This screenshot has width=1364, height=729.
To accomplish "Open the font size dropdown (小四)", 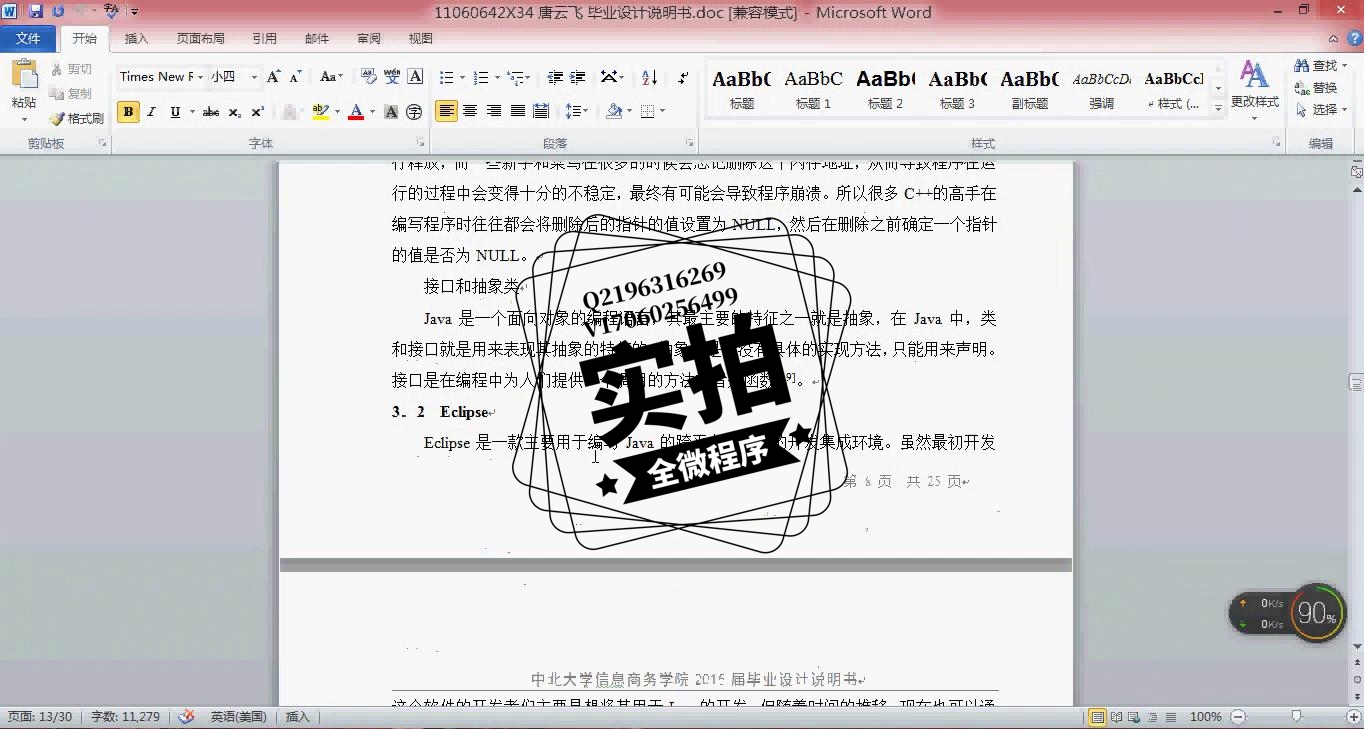I will click(254, 77).
